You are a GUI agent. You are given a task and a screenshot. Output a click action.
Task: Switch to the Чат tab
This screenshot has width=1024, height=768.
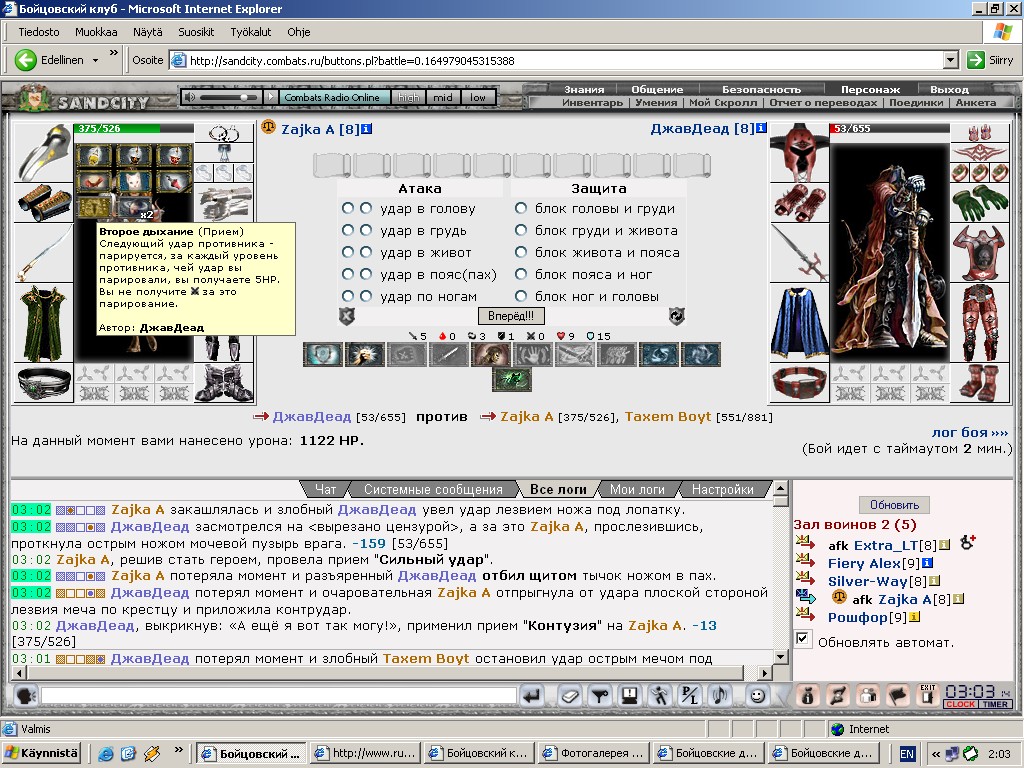coord(325,489)
